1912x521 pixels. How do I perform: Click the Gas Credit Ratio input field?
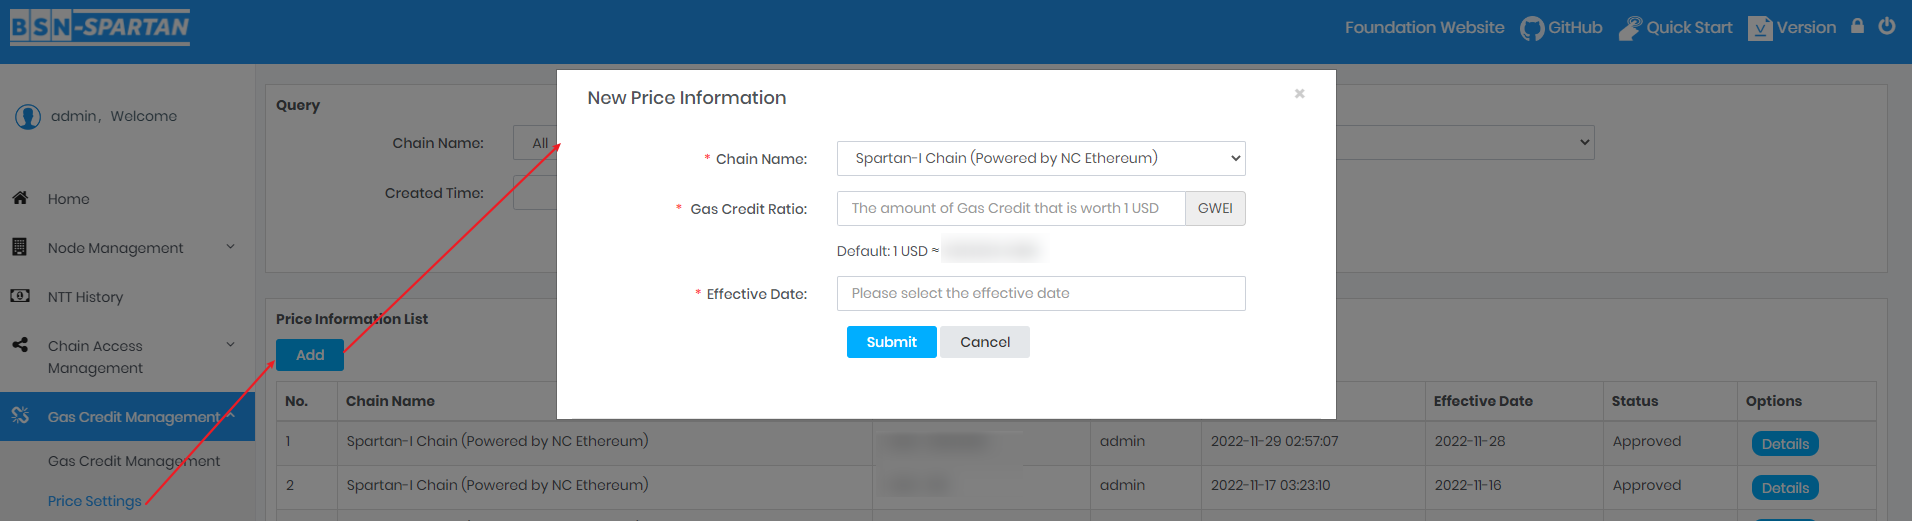pos(1010,208)
